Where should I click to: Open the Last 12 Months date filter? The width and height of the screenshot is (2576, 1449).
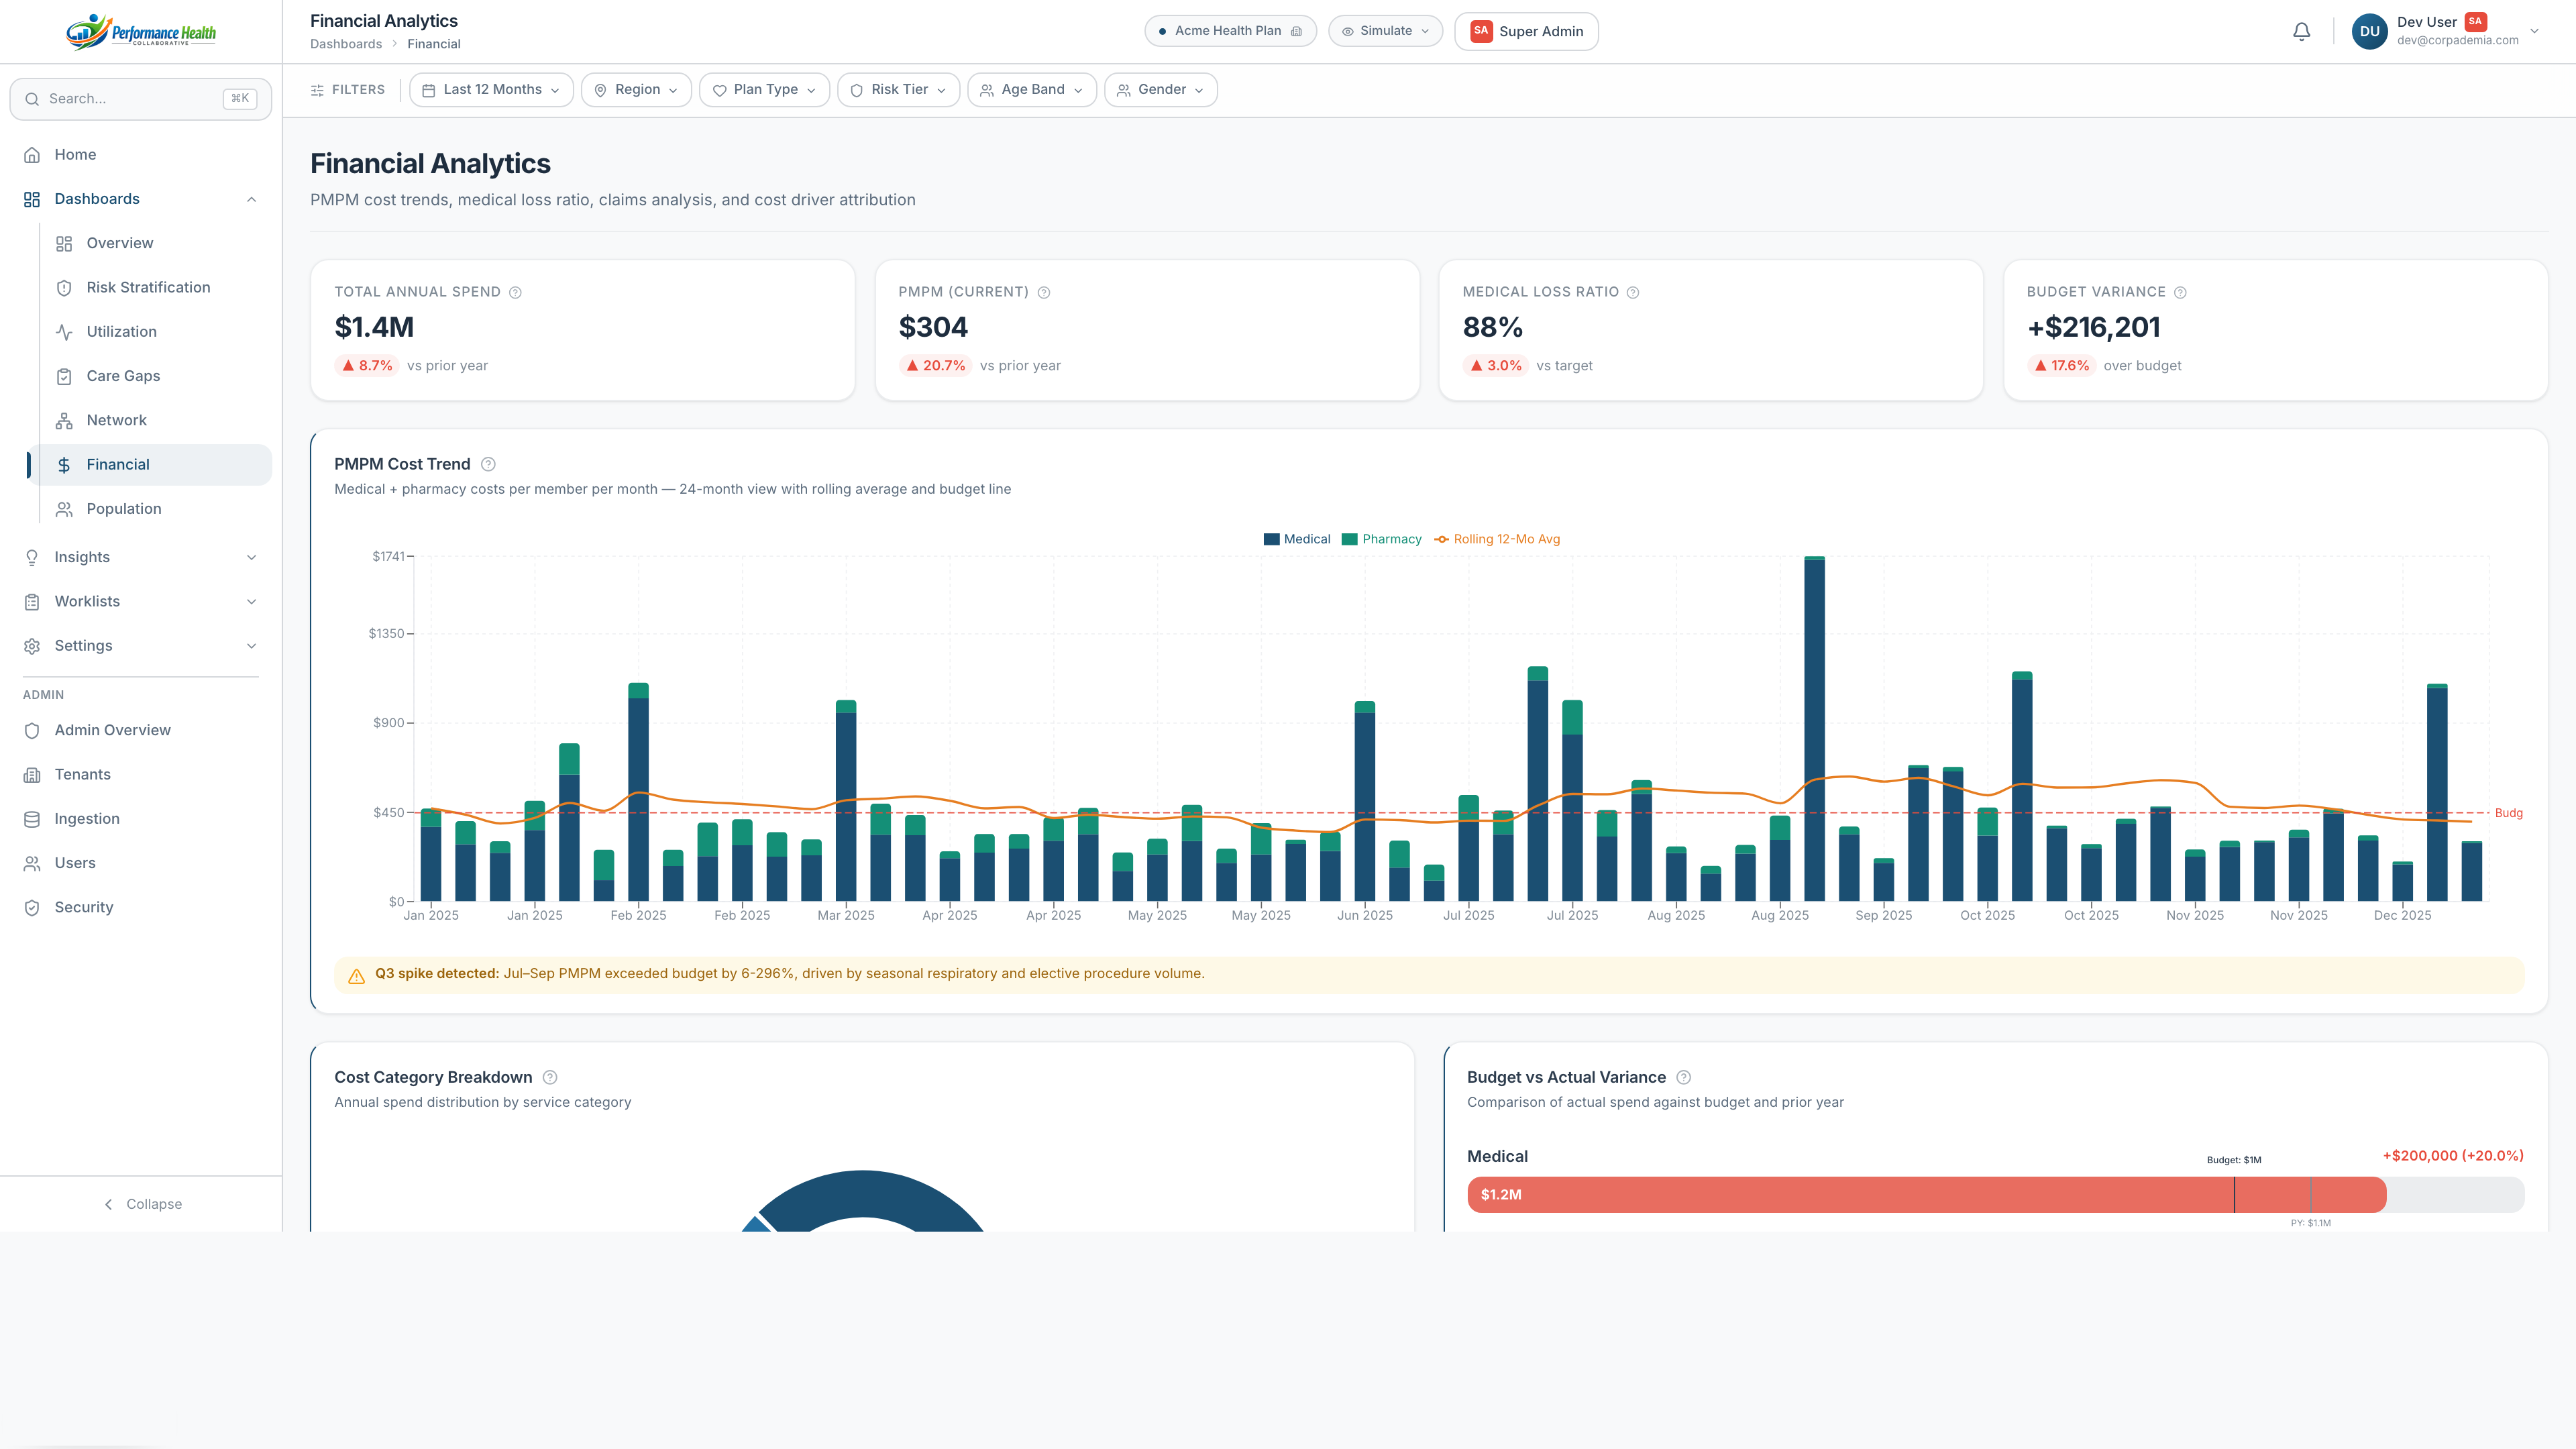click(x=491, y=90)
